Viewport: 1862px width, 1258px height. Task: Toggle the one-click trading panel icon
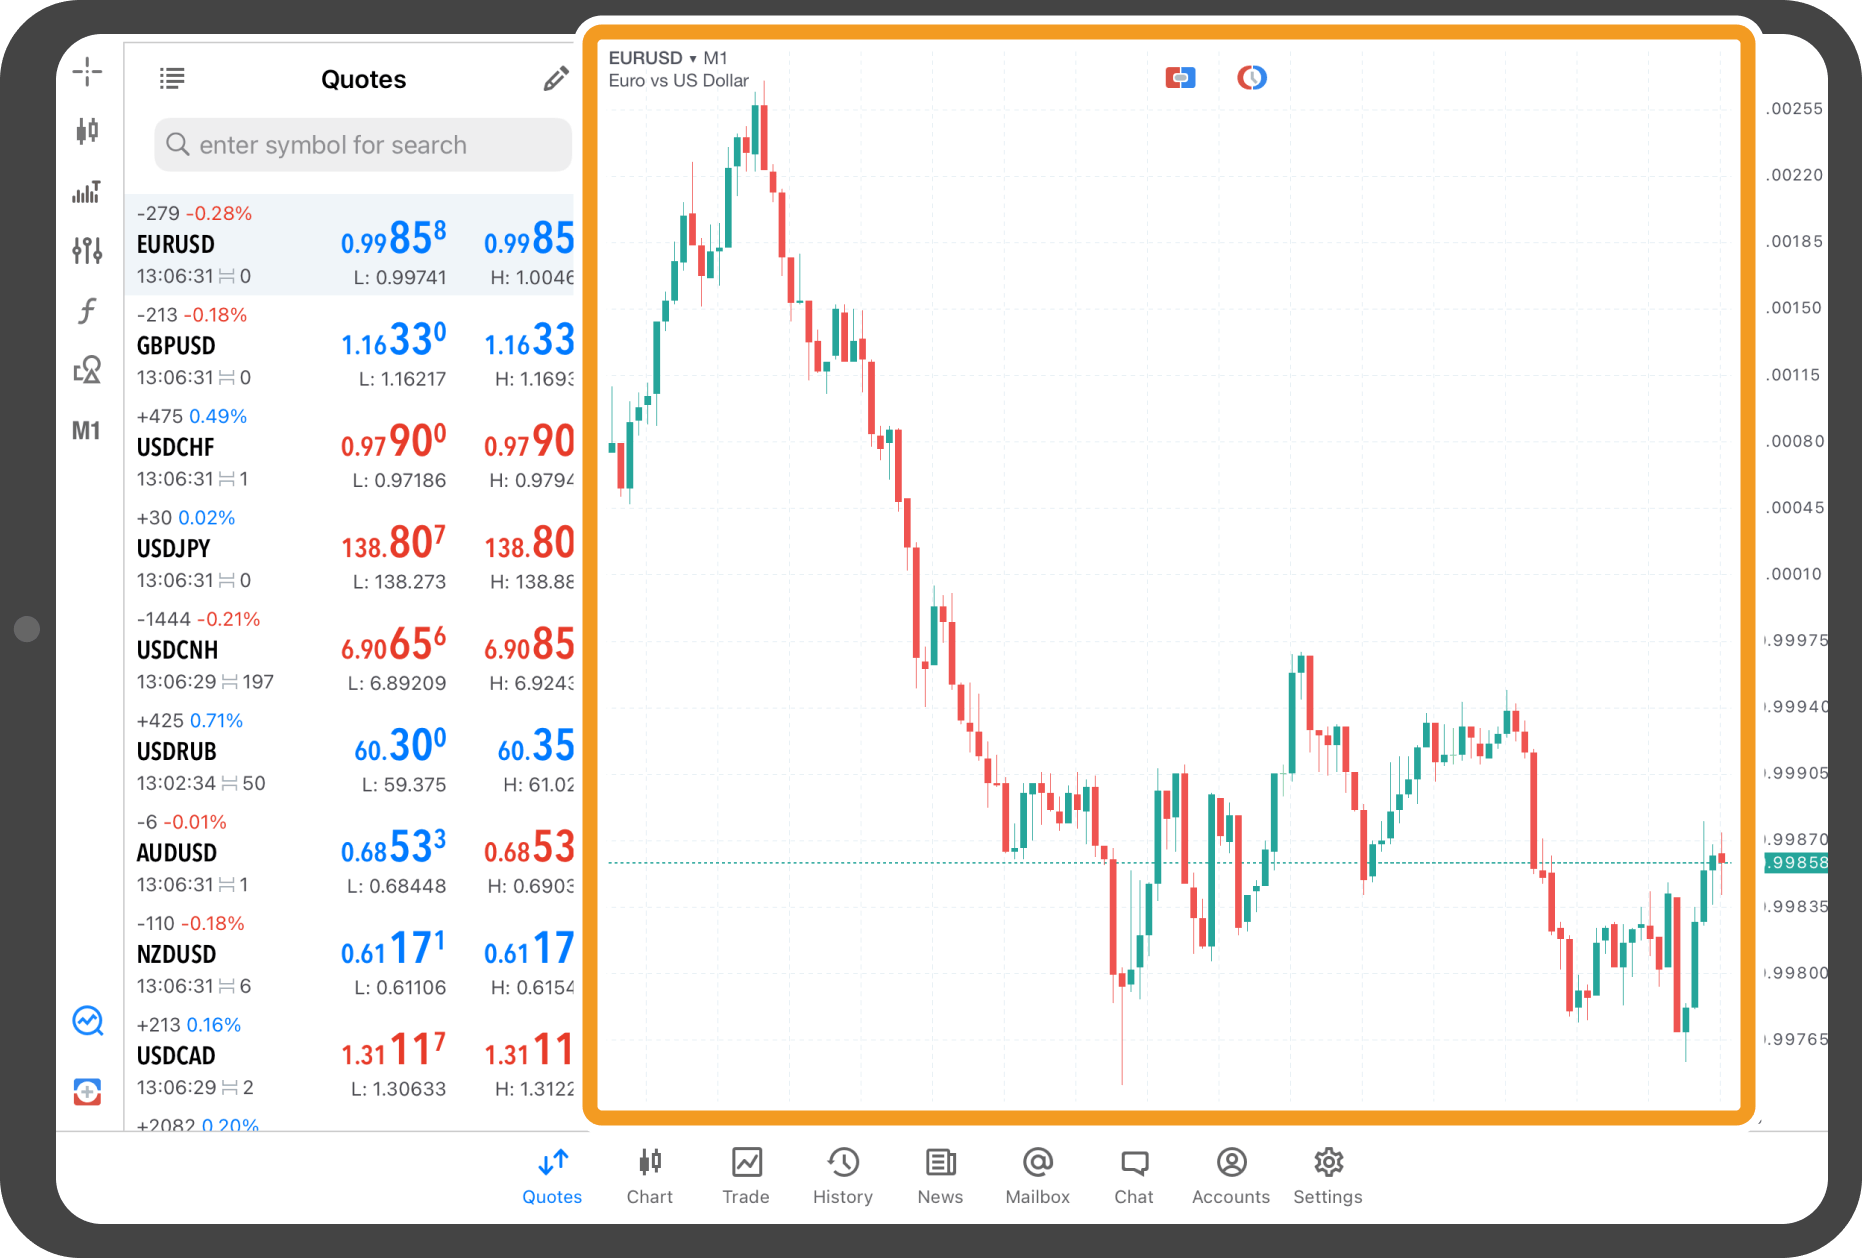(x=1180, y=78)
